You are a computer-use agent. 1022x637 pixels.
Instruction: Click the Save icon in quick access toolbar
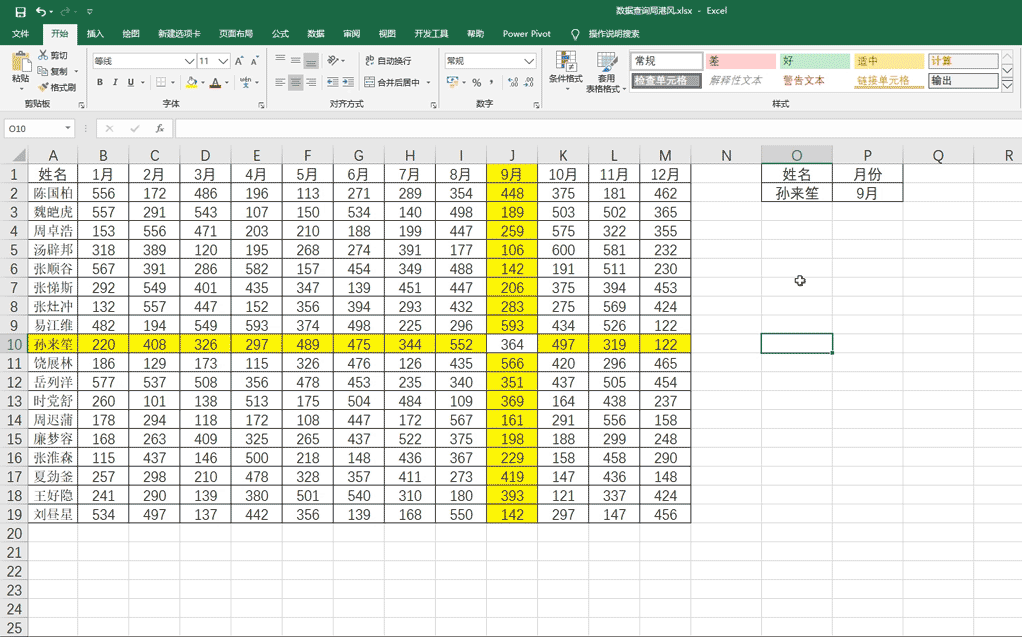coord(20,11)
